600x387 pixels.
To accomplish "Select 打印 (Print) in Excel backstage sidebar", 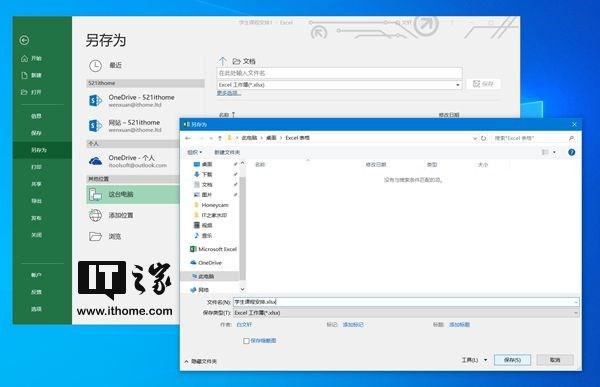I will pos(36,167).
